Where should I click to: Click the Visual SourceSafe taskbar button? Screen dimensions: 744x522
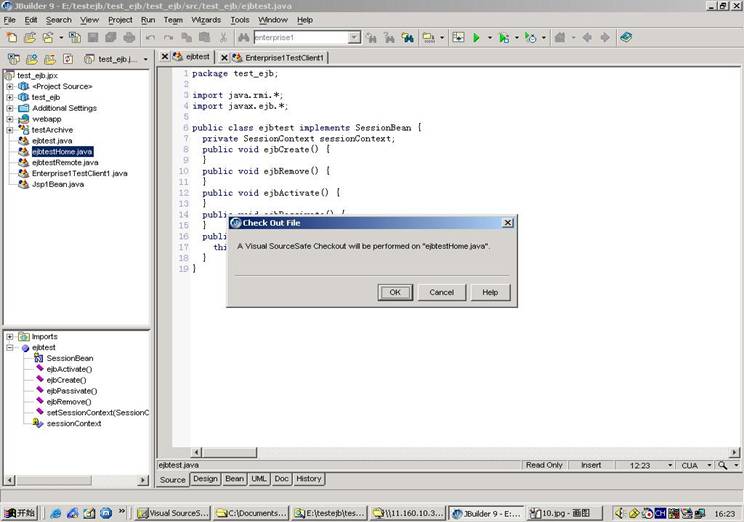click(173, 513)
